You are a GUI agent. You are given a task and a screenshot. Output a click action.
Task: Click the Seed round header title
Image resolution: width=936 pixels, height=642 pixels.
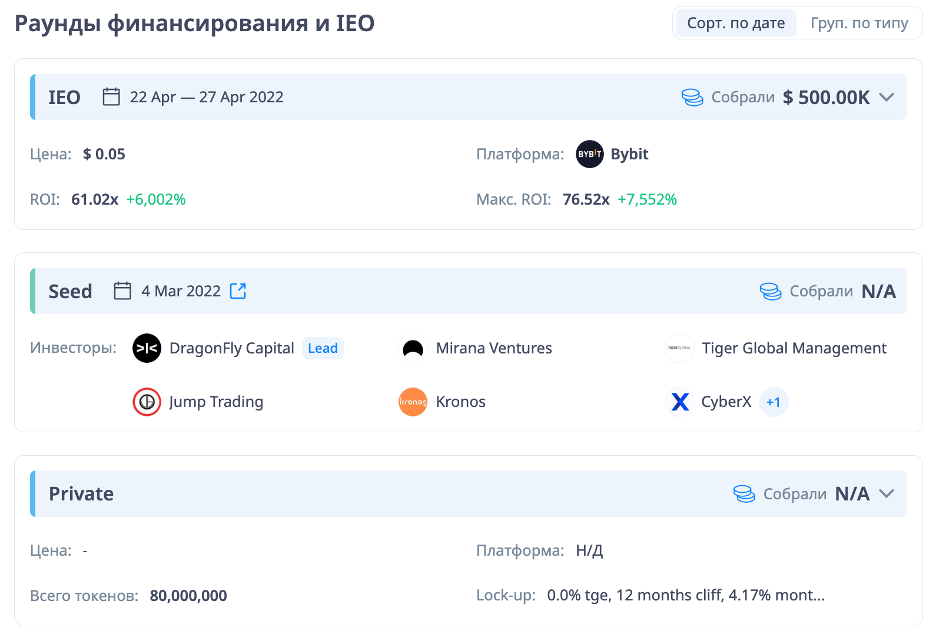tap(70, 291)
